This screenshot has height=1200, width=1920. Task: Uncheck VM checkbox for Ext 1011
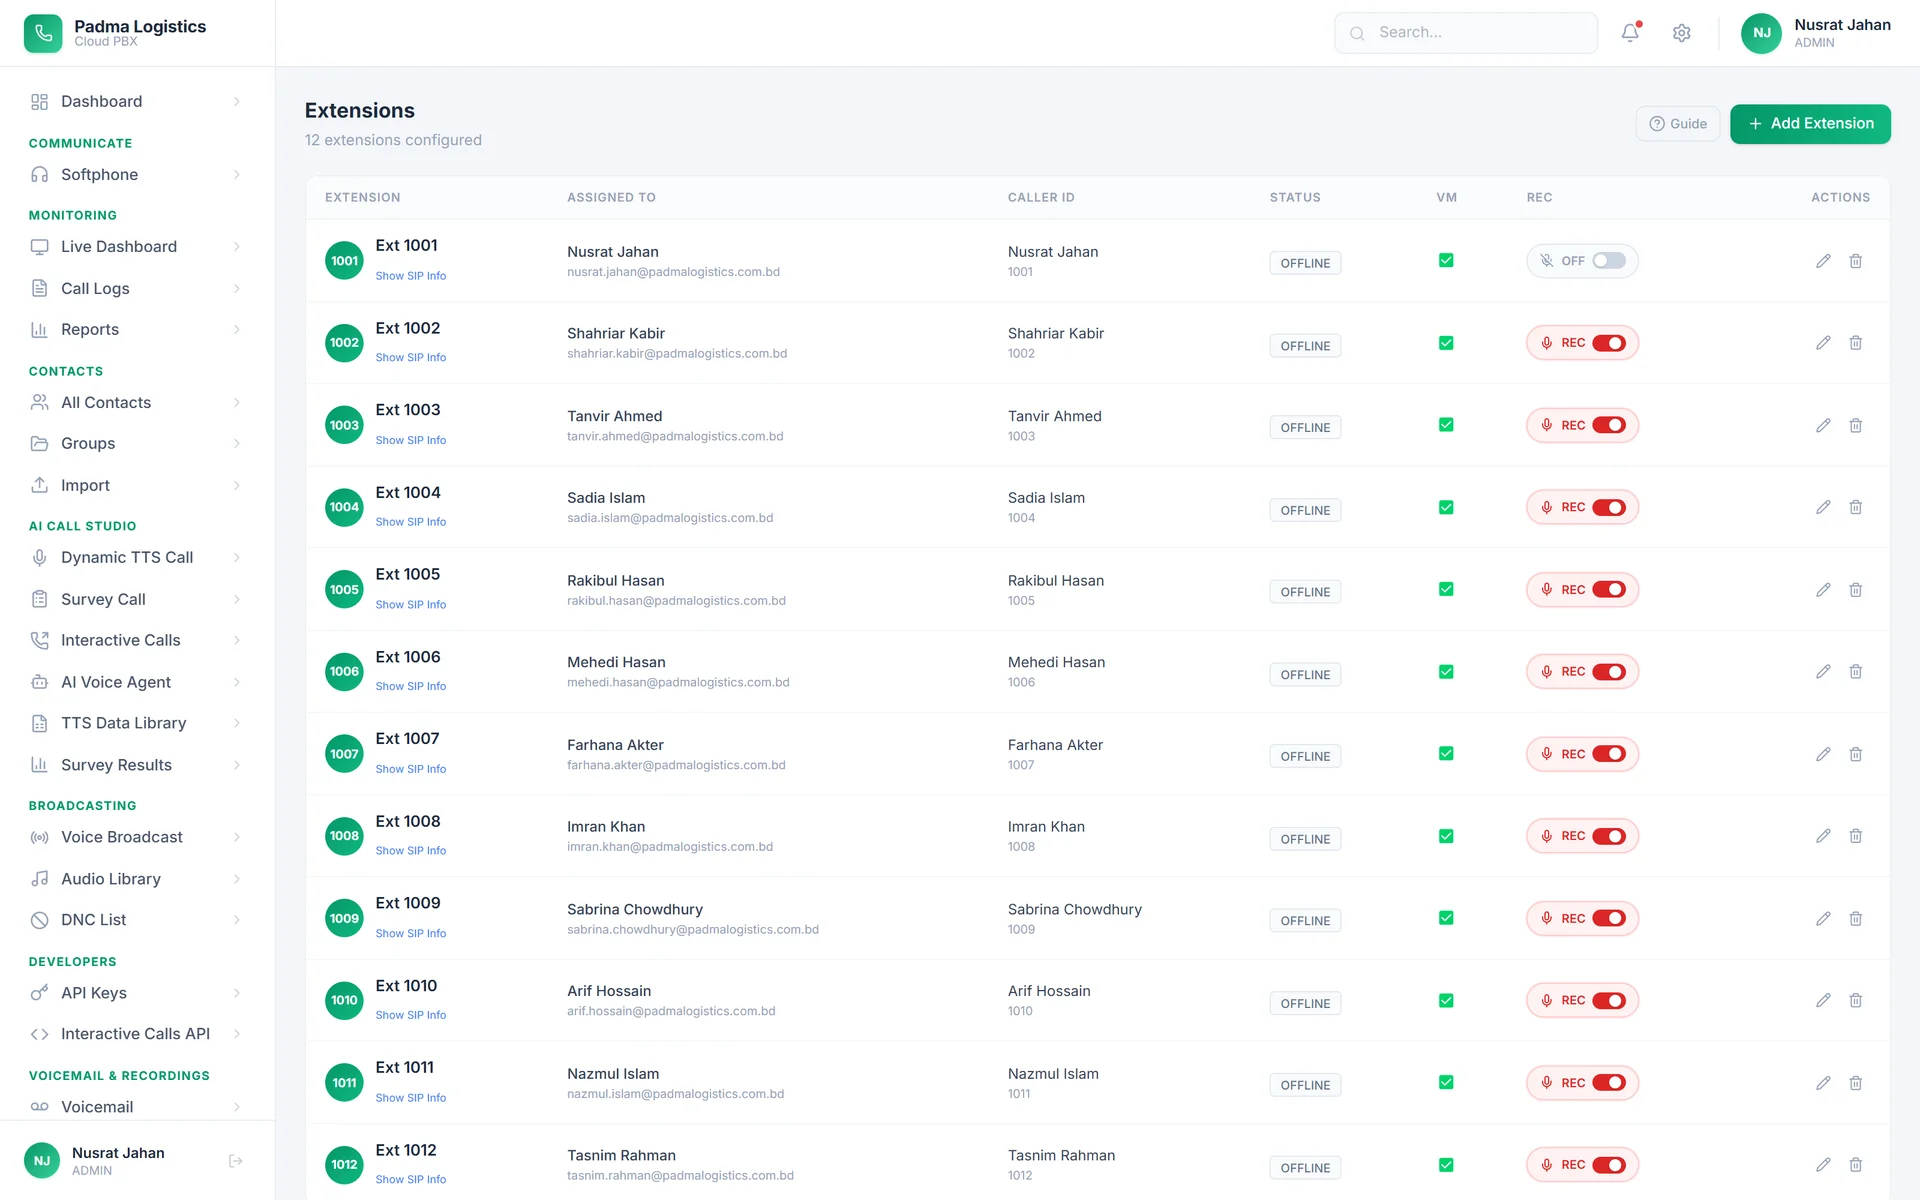point(1446,1082)
